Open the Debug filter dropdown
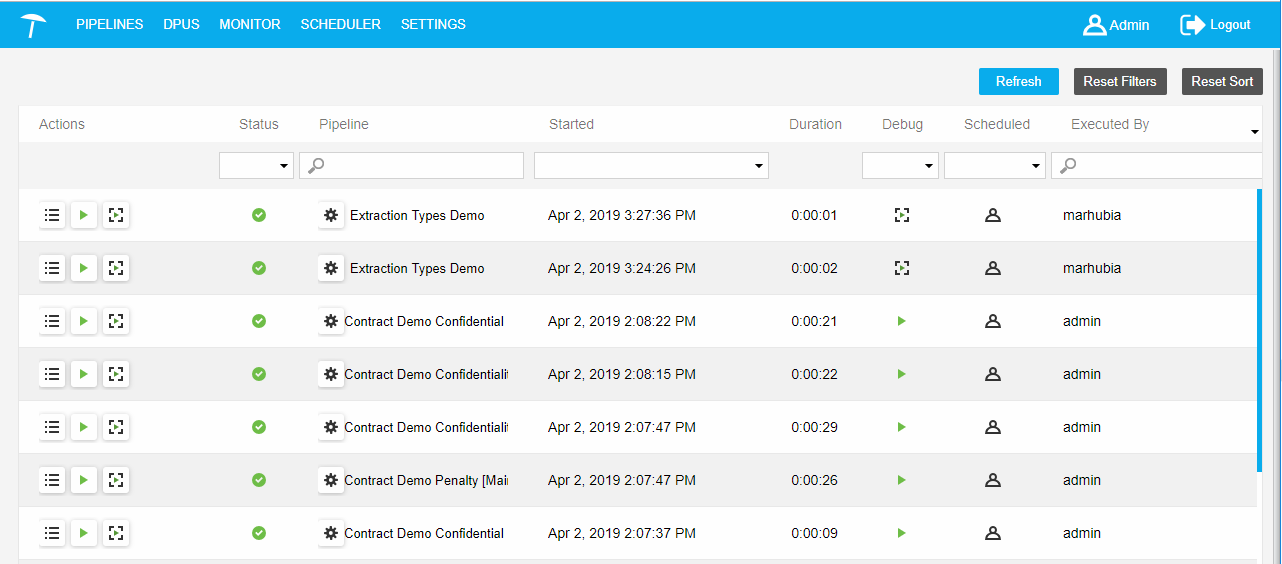 [900, 166]
